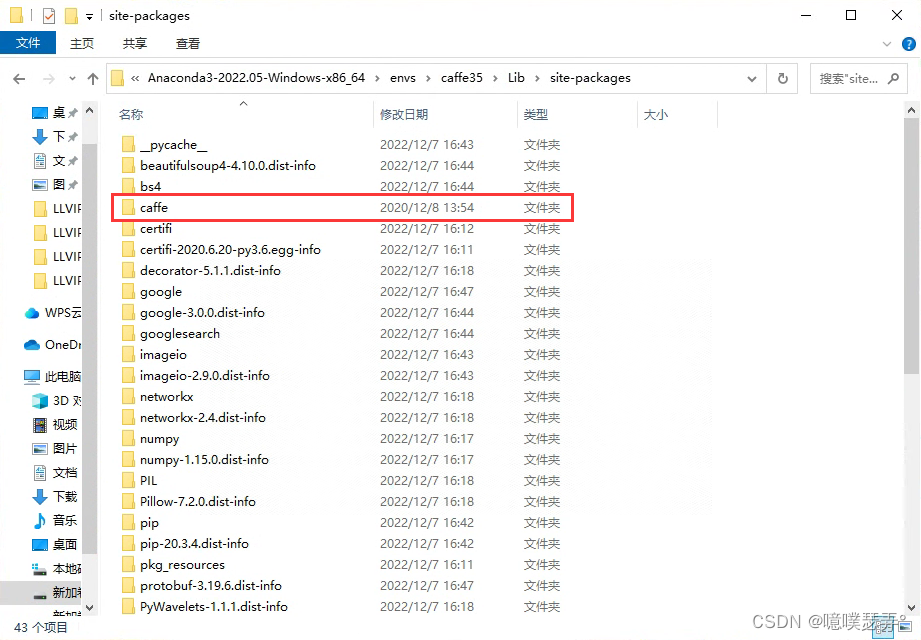Open the 文件 menu
This screenshot has width=921, height=640.
pyautogui.click(x=28, y=43)
